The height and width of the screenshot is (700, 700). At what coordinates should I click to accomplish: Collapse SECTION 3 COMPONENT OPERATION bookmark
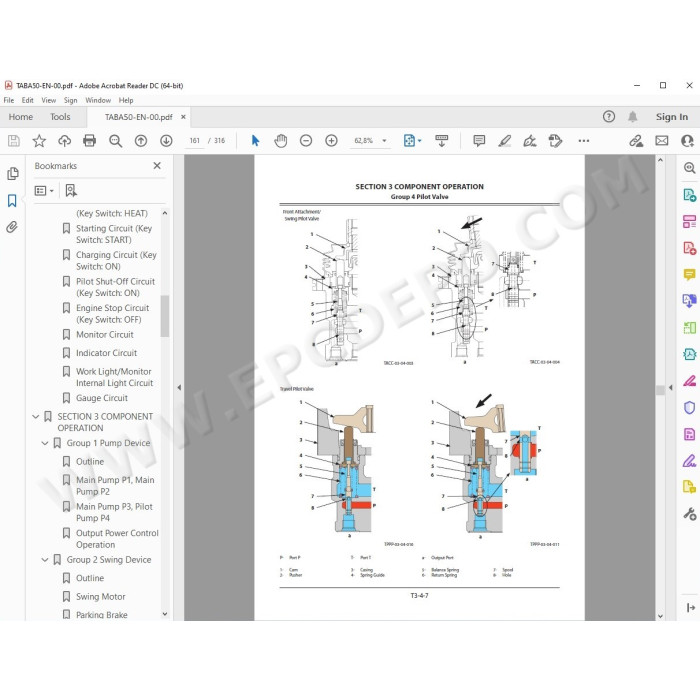(x=36, y=417)
